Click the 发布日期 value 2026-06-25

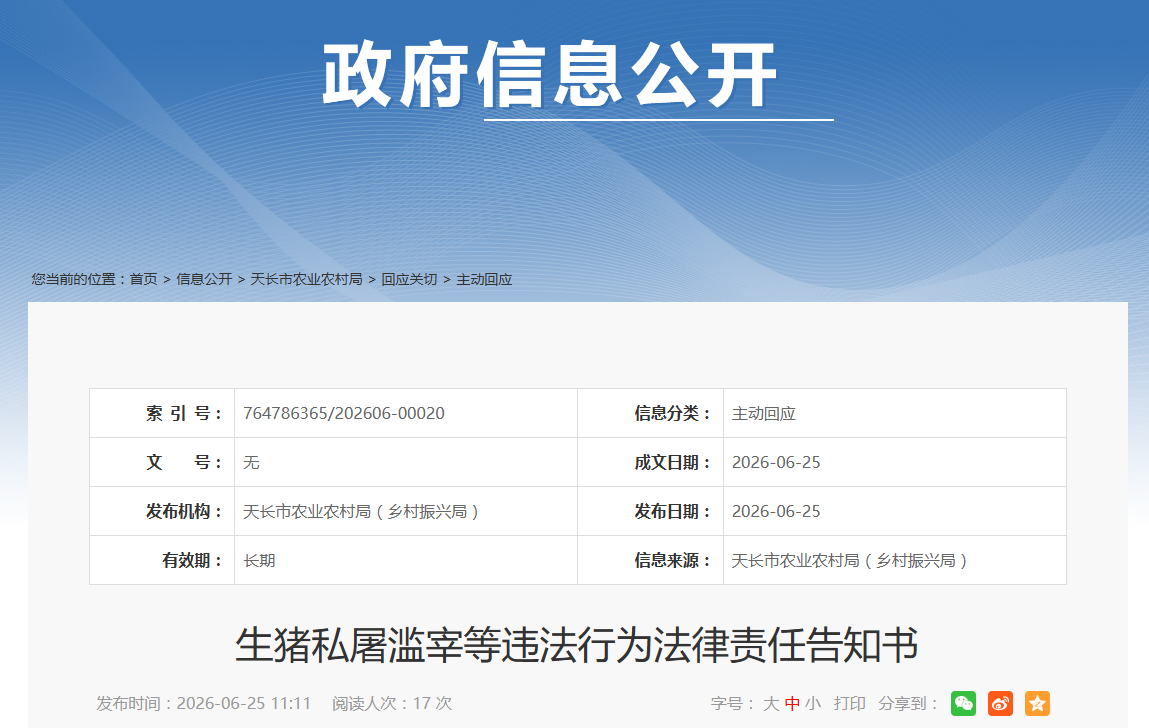pyautogui.click(x=776, y=512)
